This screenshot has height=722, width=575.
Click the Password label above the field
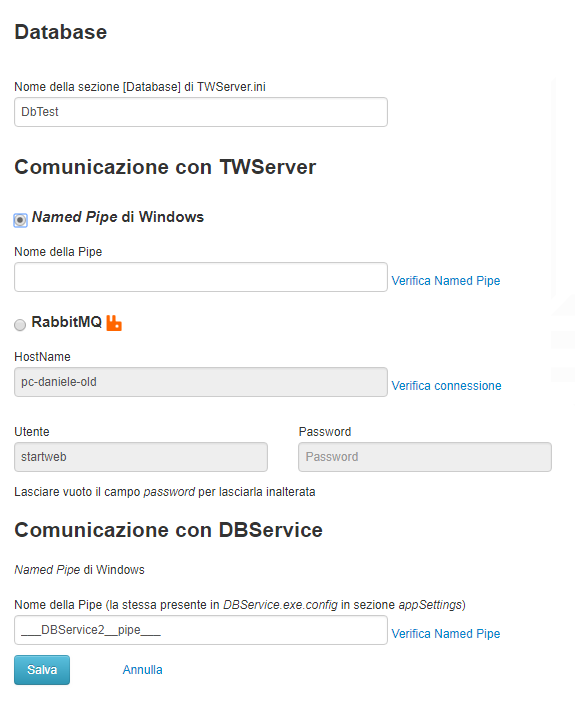click(325, 432)
